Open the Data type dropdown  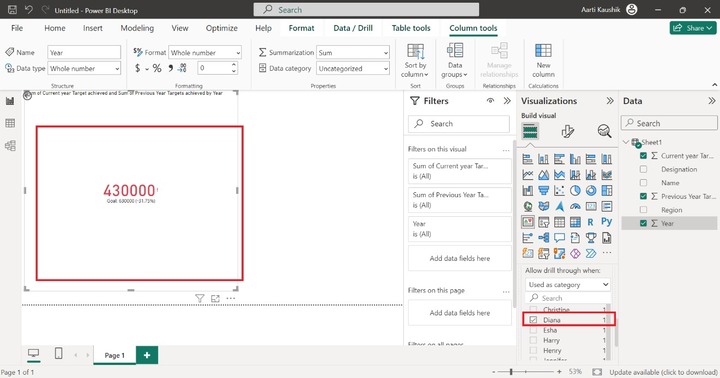point(84,68)
